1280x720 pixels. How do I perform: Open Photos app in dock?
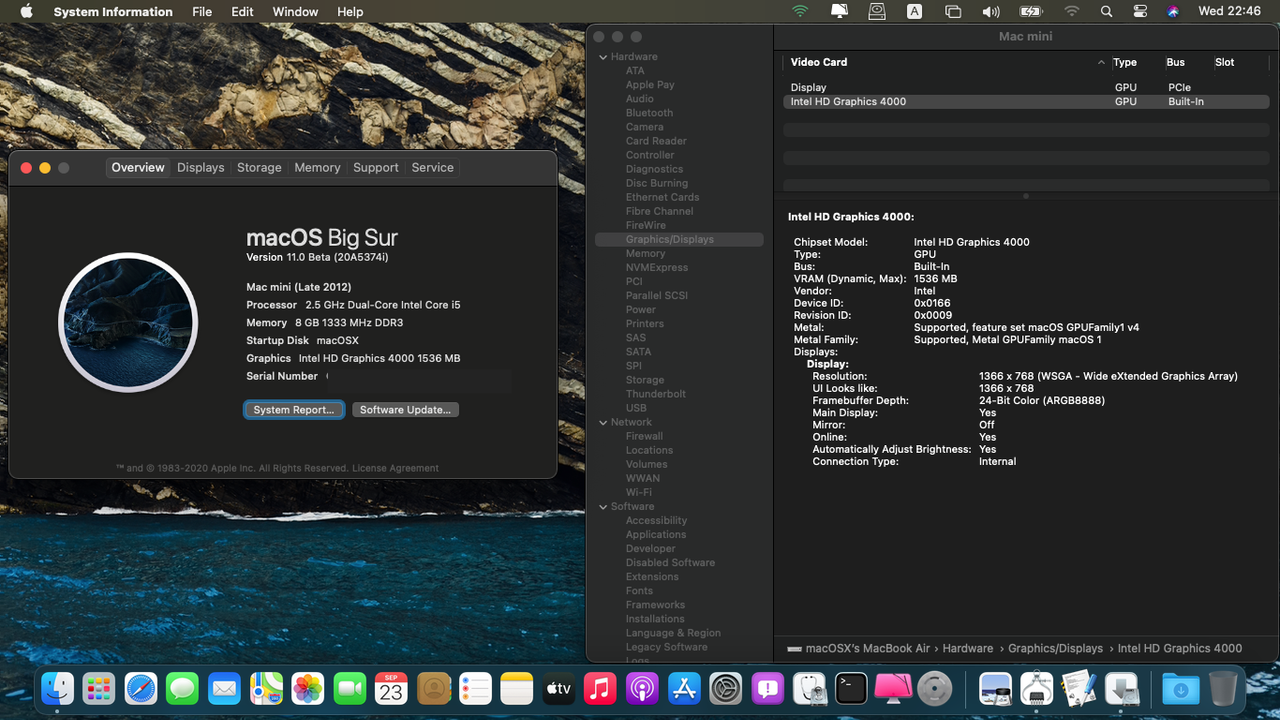click(308, 688)
